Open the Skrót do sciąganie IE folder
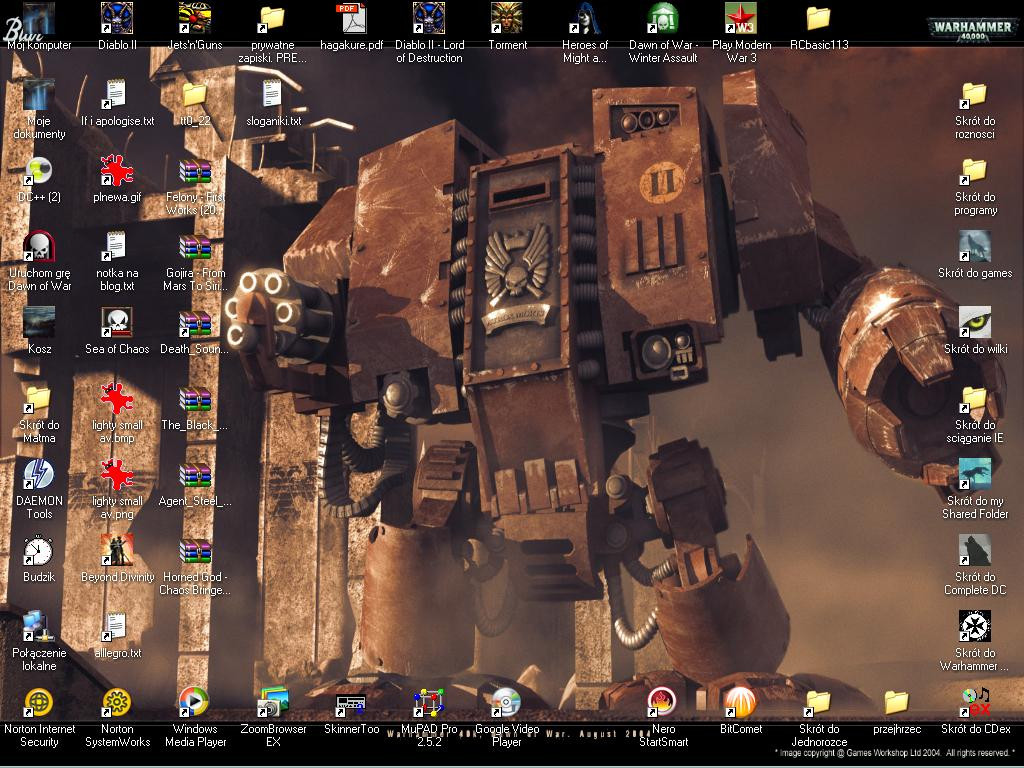Viewport: 1024px width, 768px height. tap(975, 399)
